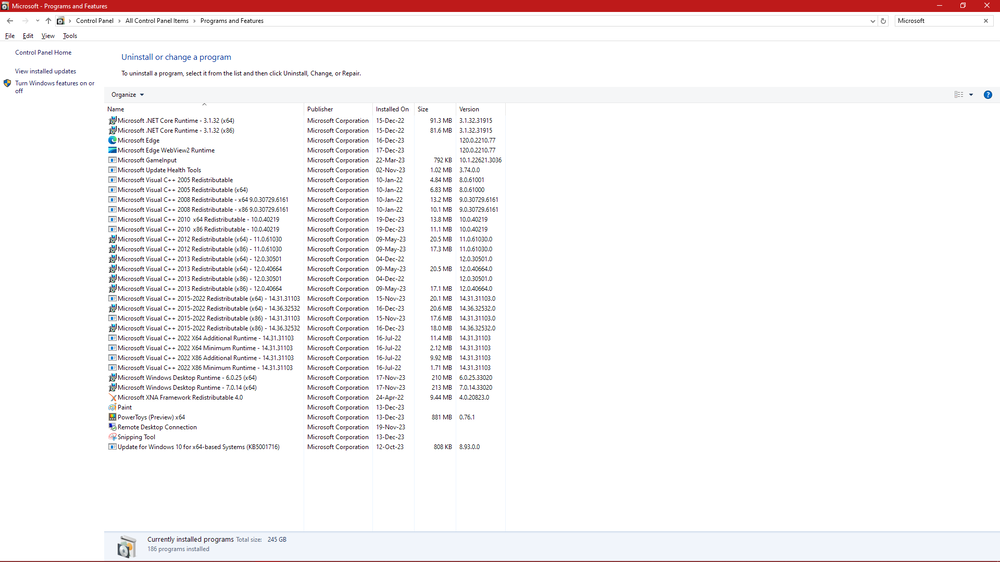Click Control Panel in the breadcrumb

click(94, 21)
